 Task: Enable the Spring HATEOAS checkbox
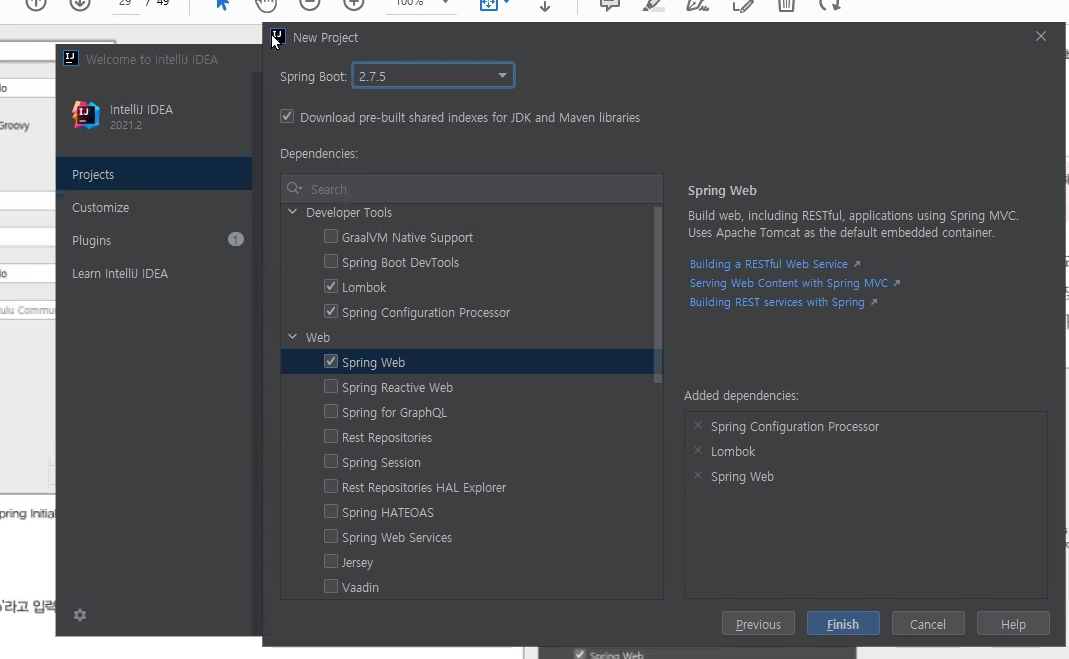coord(331,511)
